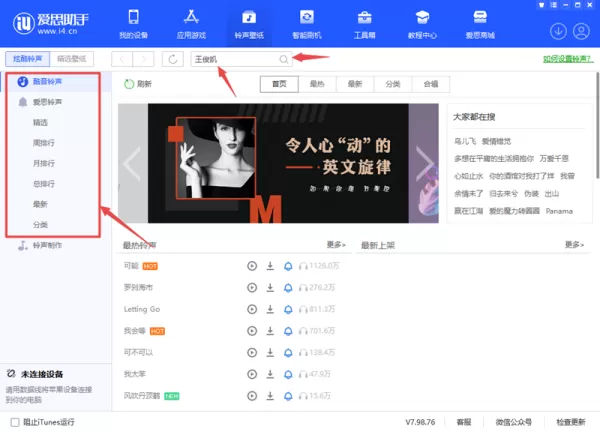Select the 首页 content tab

point(279,84)
